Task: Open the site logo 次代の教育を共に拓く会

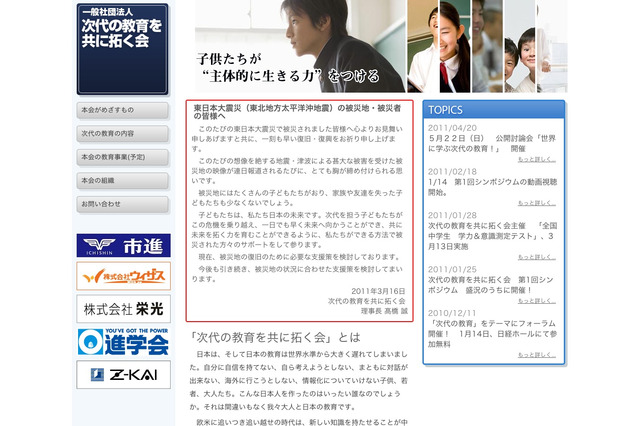Action: (122, 49)
